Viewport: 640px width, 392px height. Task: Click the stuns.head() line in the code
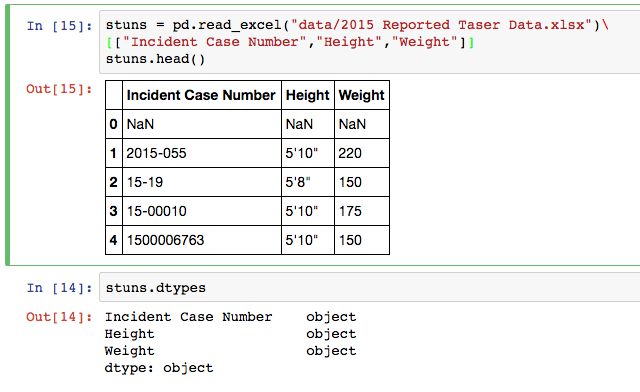pyautogui.click(x=155, y=60)
